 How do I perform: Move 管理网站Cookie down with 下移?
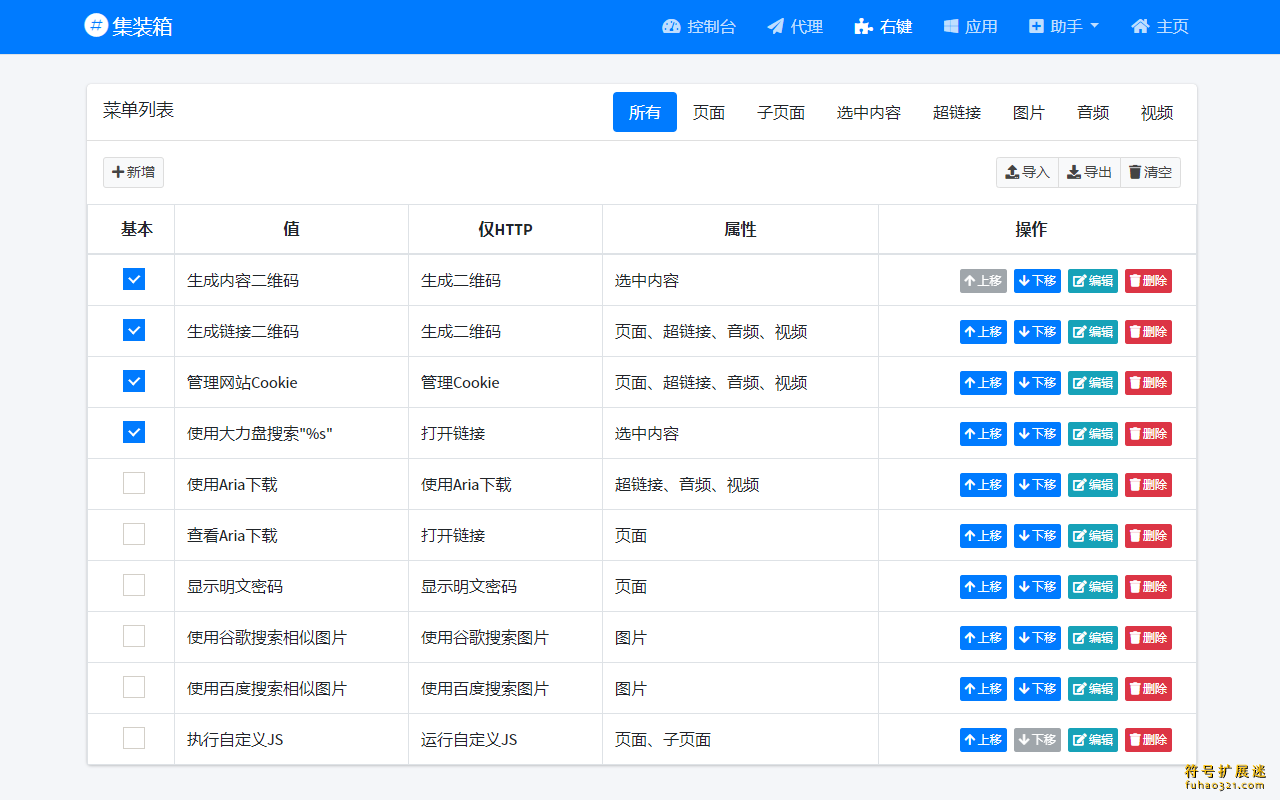pyautogui.click(x=1037, y=383)
